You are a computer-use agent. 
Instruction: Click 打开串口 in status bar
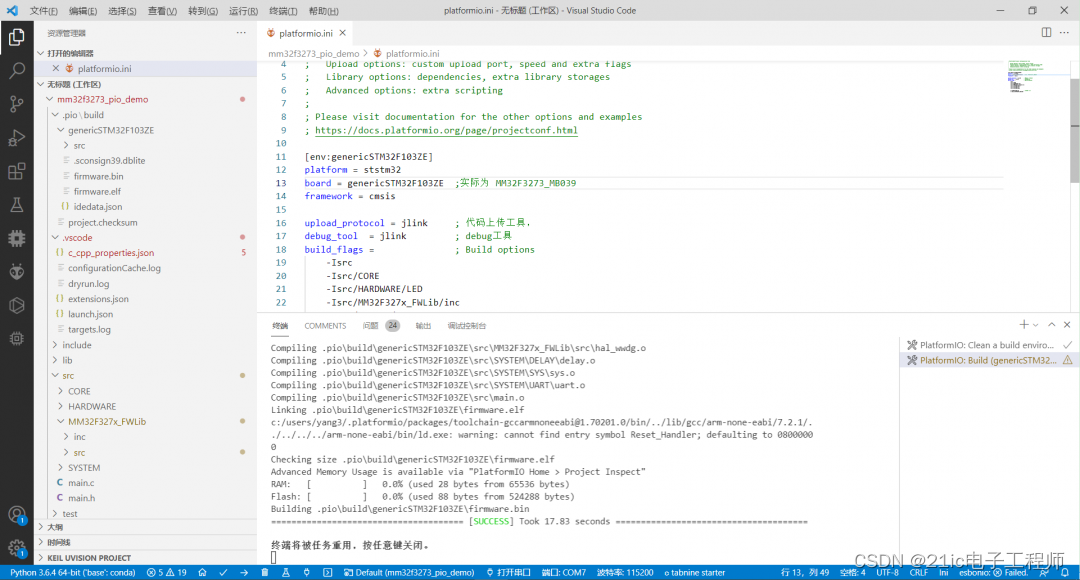click(508, 572)
